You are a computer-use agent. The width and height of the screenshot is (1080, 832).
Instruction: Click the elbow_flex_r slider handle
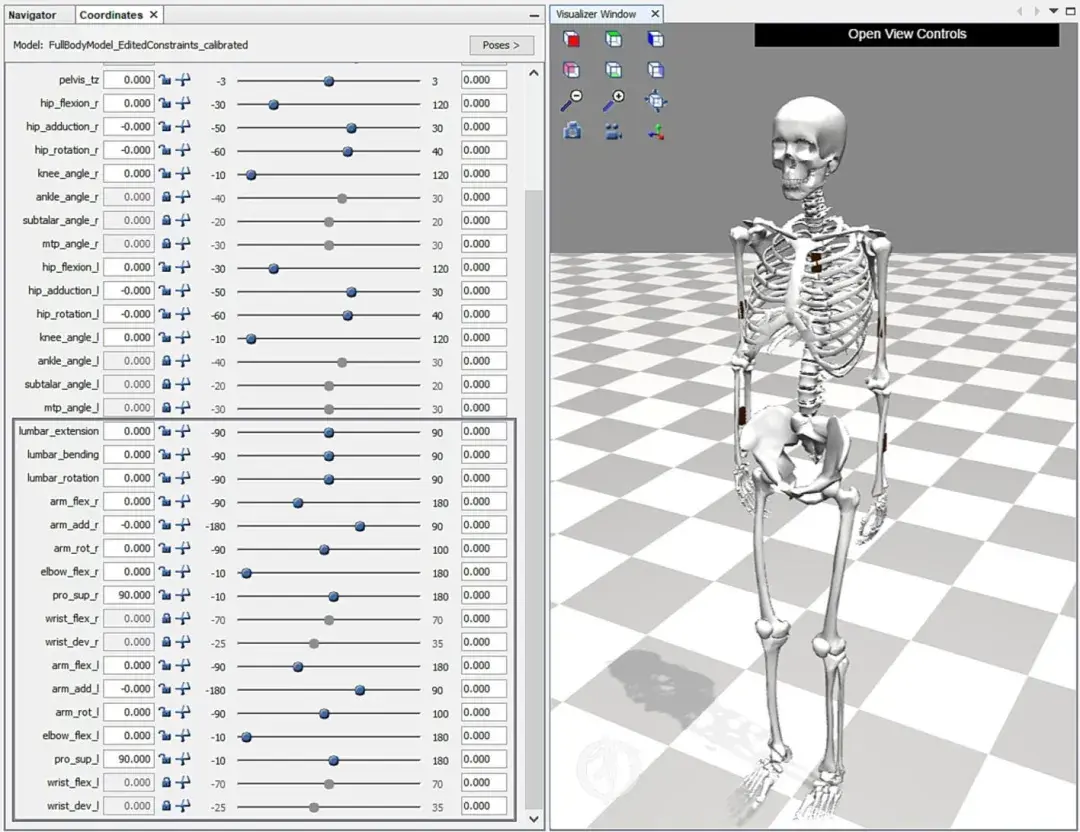coord(246,573)
